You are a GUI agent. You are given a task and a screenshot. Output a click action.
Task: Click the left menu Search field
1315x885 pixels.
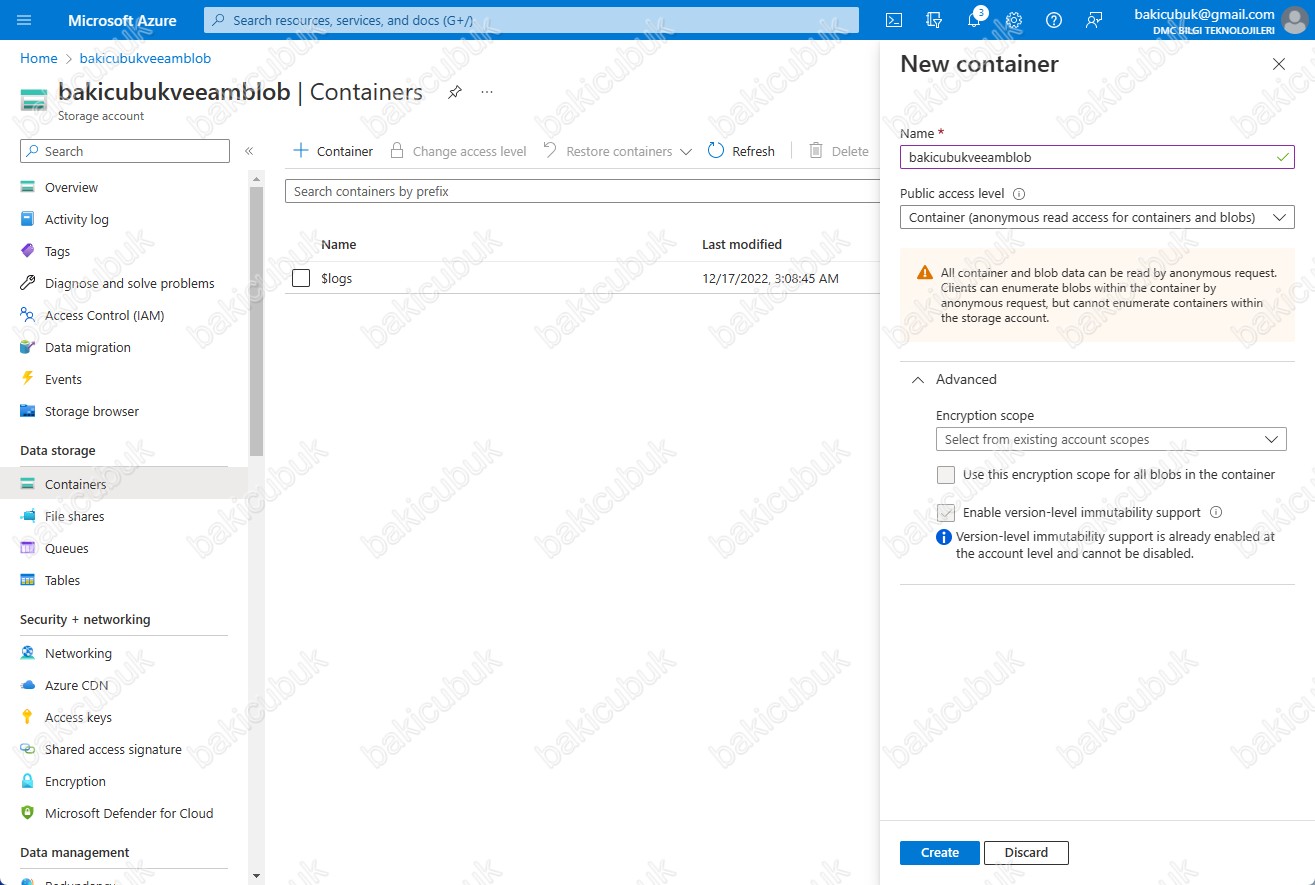pyautogui.click(x=125, y=151)
